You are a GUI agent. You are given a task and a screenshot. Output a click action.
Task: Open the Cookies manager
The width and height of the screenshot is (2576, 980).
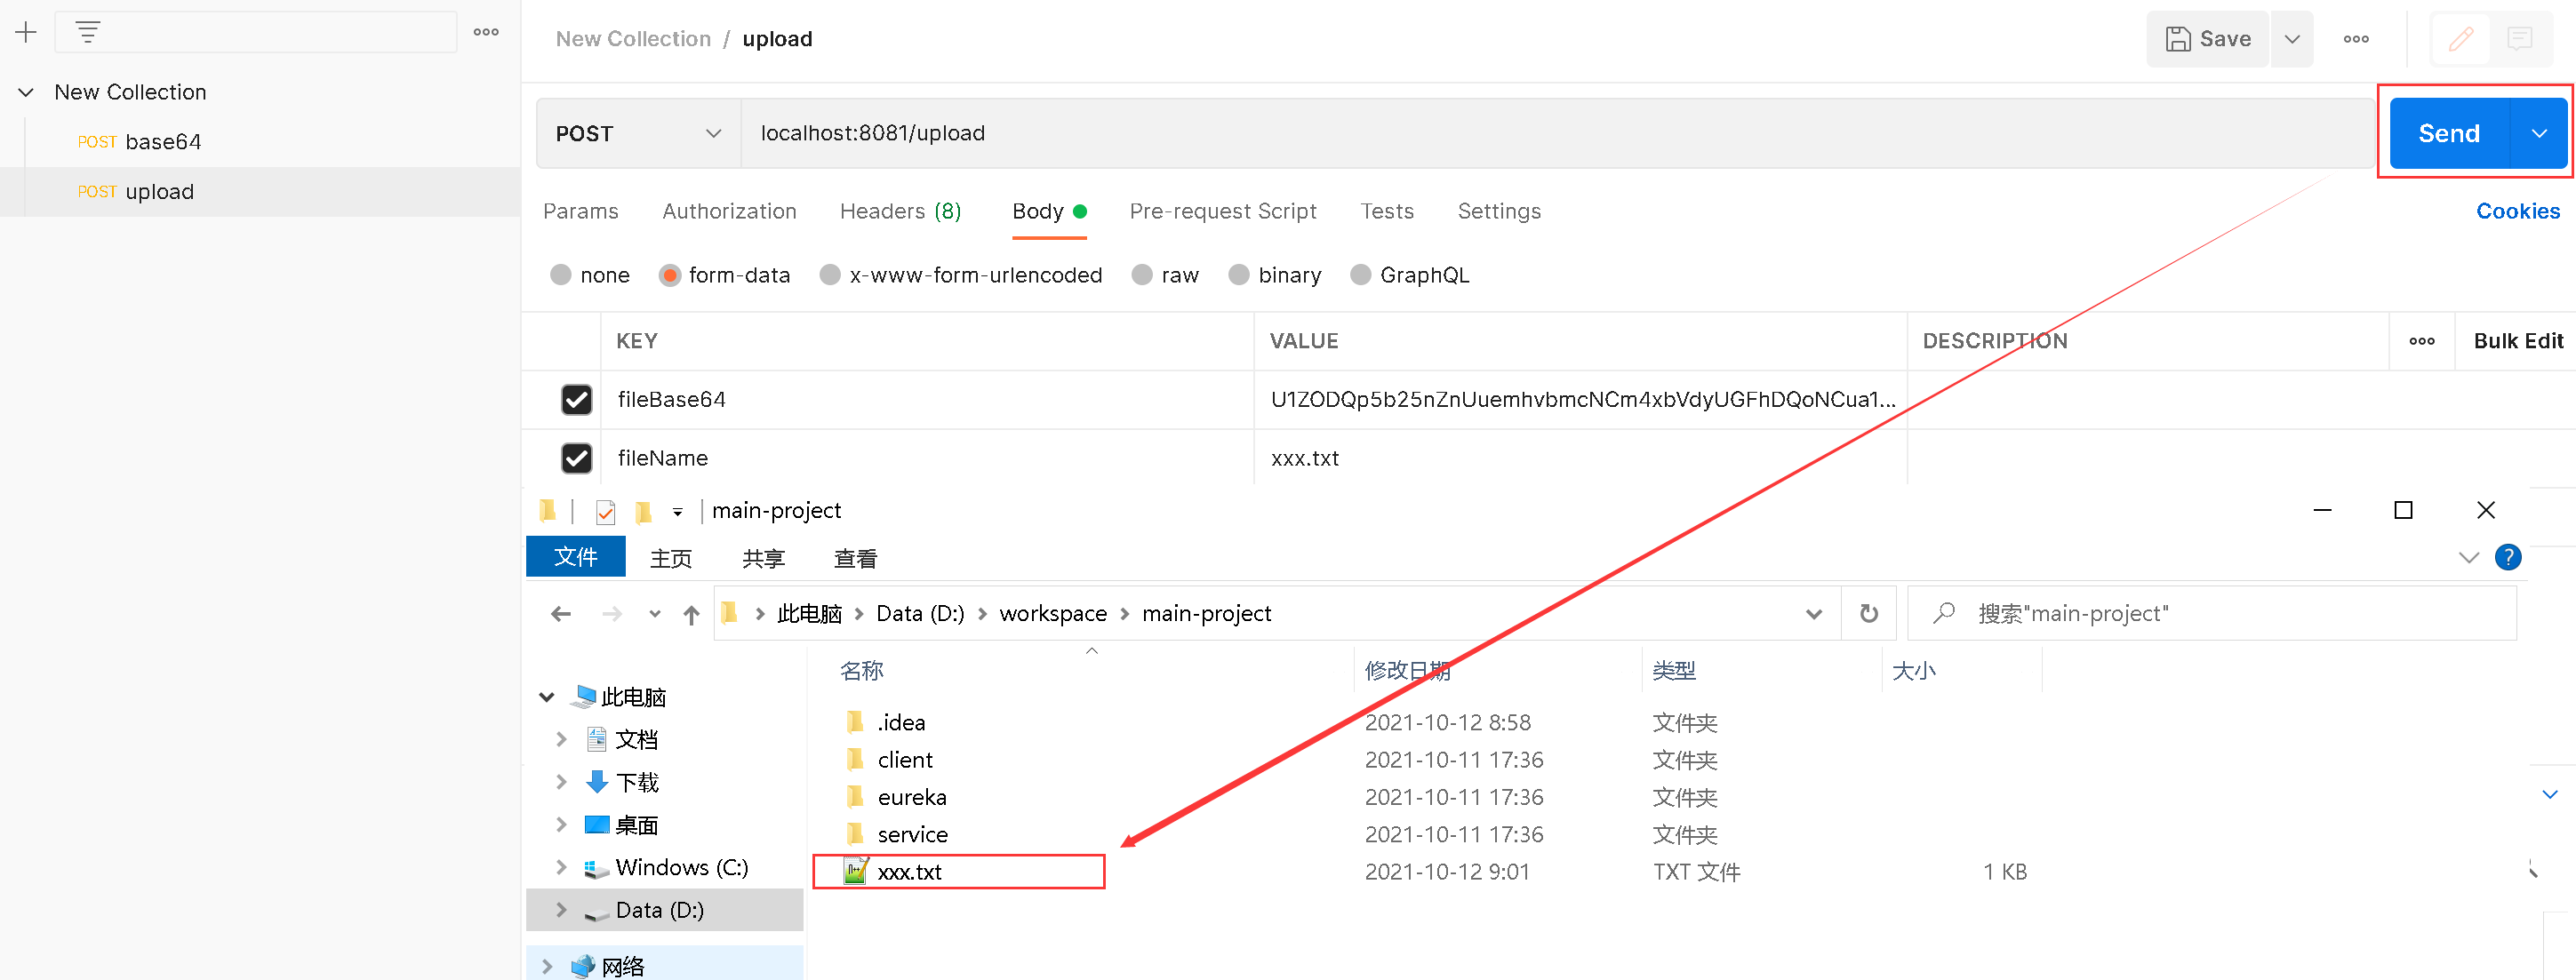pos(2518,211)
